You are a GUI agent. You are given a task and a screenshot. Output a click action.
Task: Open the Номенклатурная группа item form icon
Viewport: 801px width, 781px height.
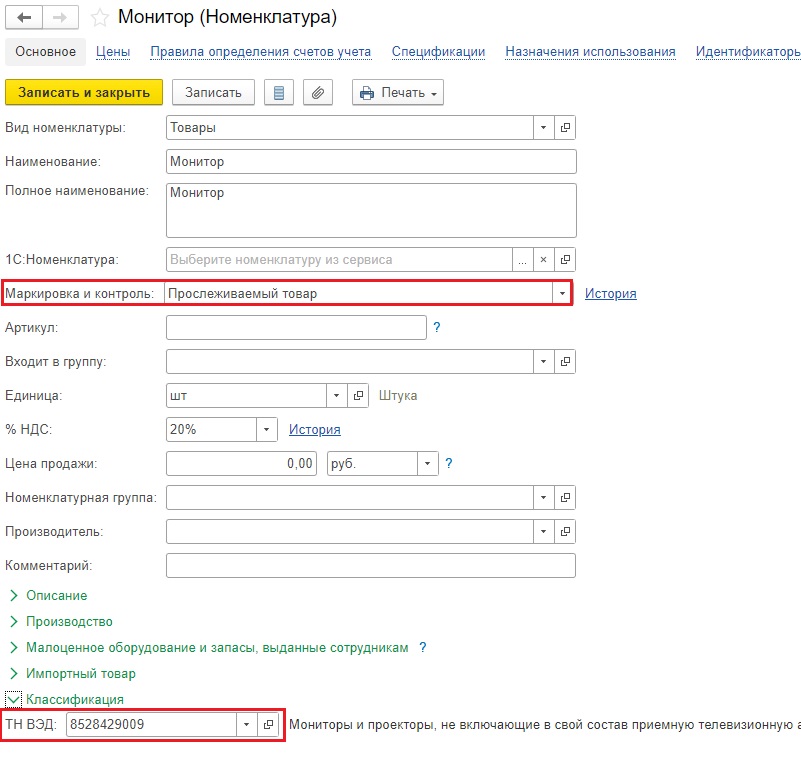coord(565,498)
